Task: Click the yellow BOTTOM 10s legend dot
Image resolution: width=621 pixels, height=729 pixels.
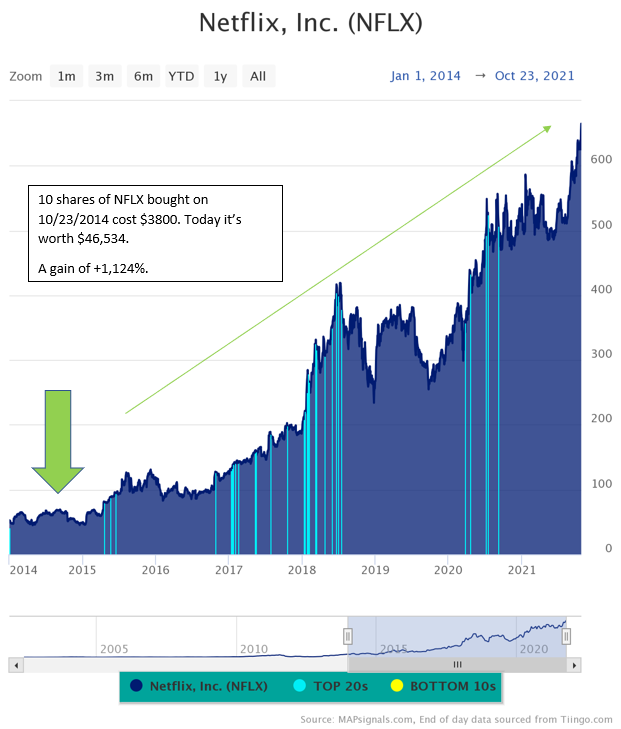Action: point(397,686)
